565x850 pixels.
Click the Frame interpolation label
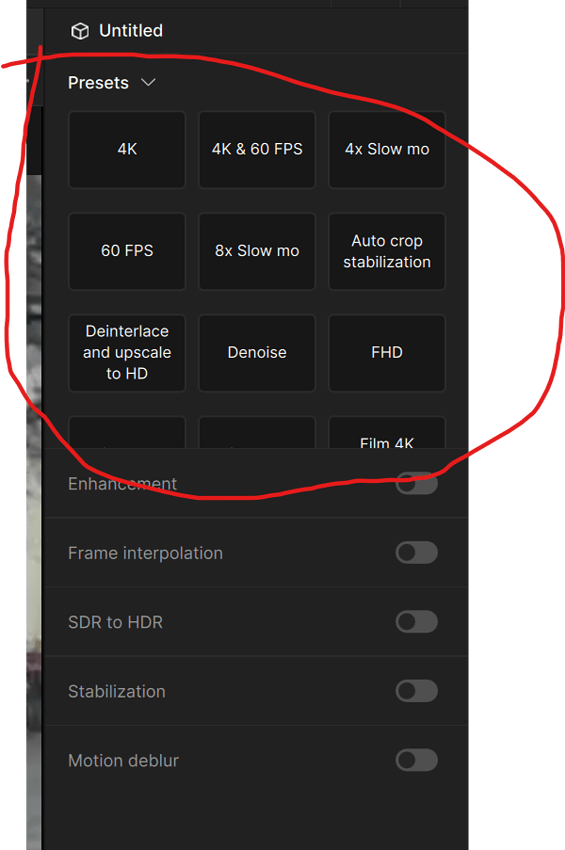(145, 553)
